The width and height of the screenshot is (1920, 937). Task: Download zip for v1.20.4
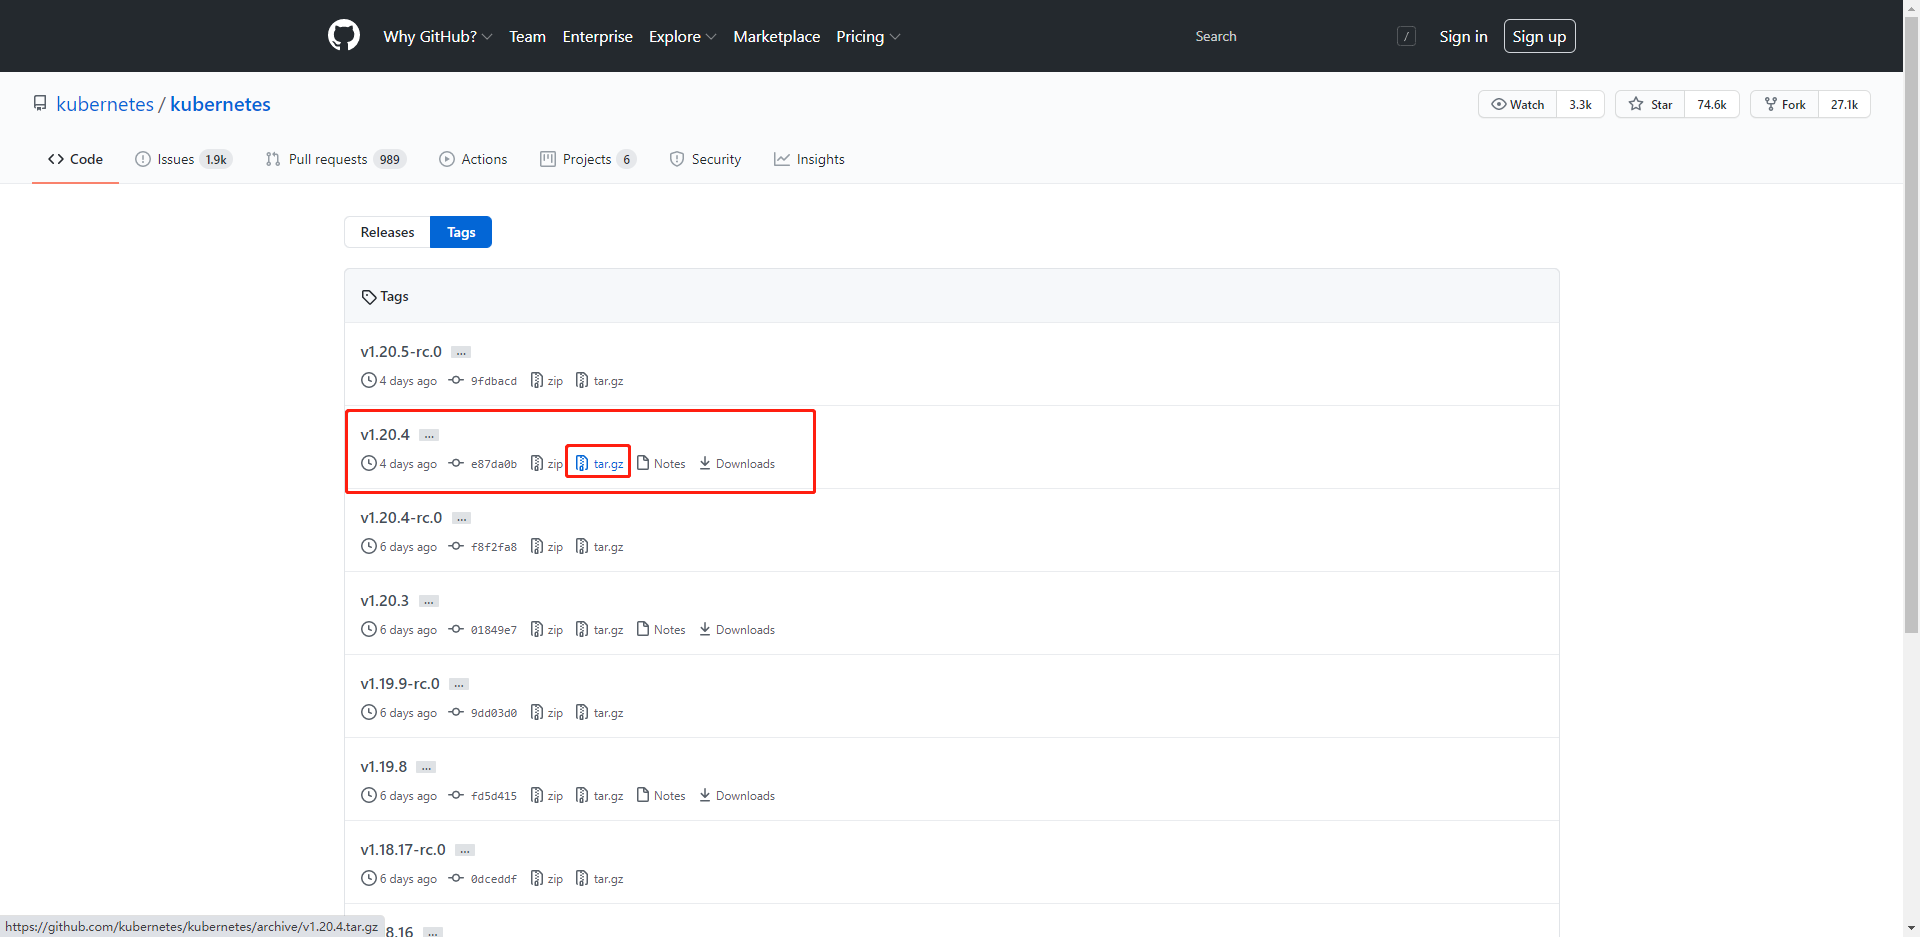pyautogui.click(x=547, y=464)
